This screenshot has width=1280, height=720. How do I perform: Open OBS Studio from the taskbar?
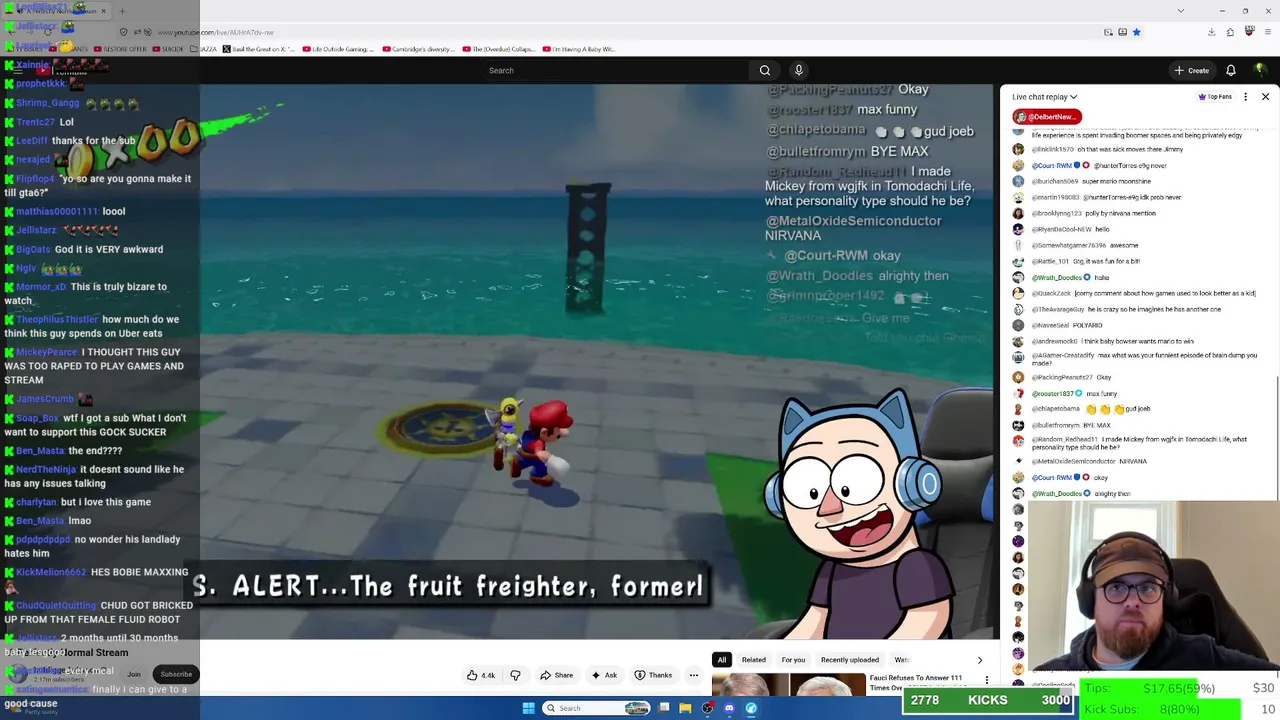tap(707, 708)
